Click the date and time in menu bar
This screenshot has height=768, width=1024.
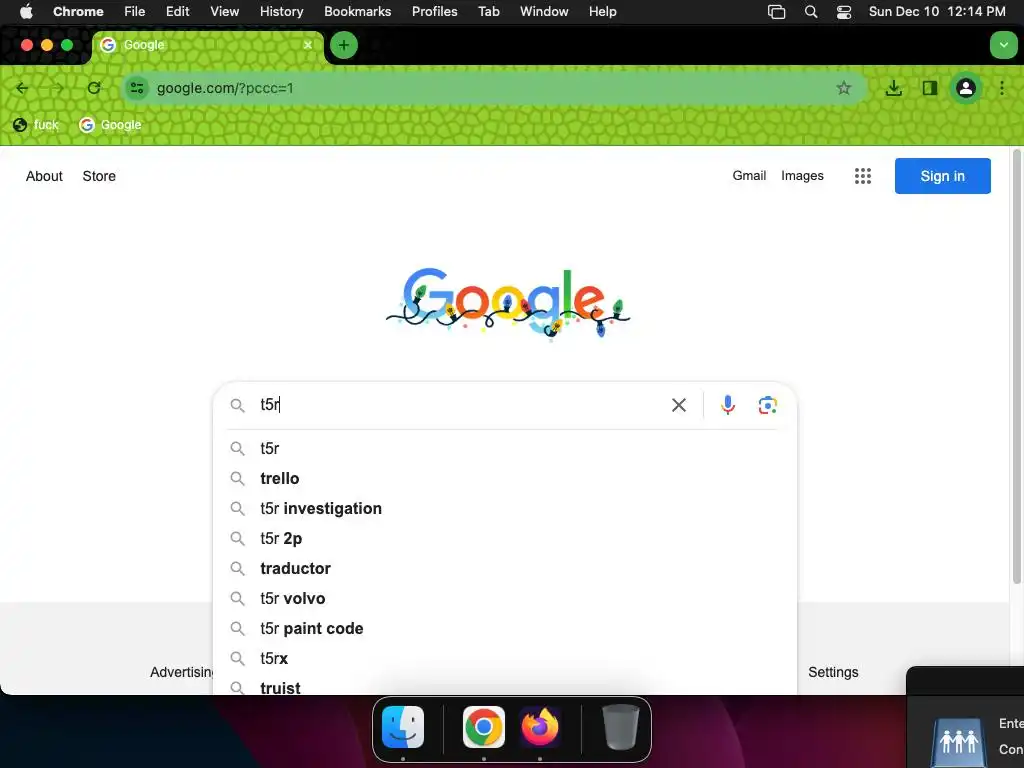[936, 11]
